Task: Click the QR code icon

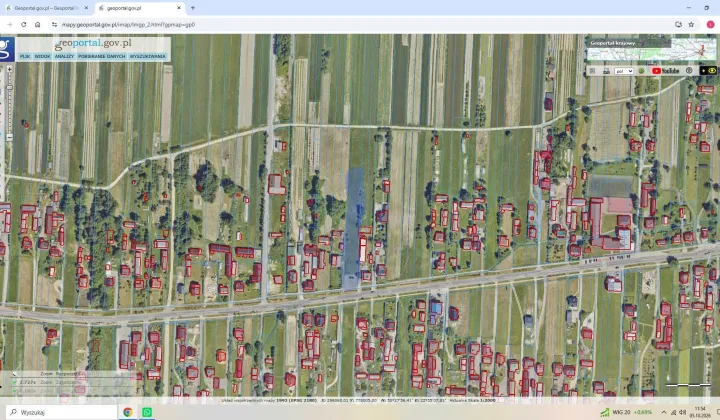Action: 592,71
